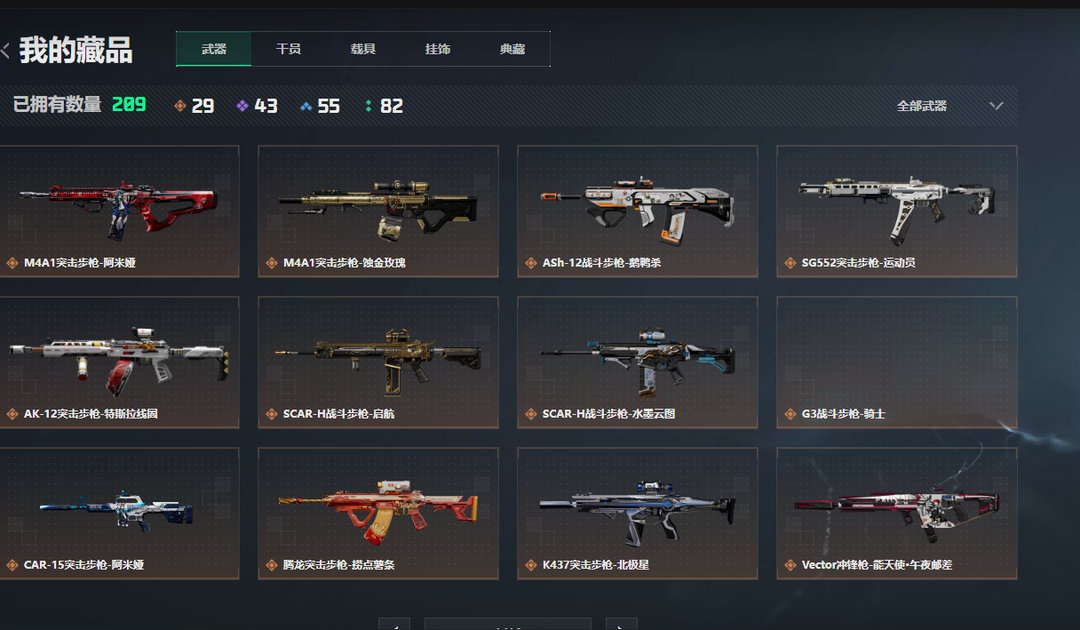Select the red 腾龙突击步枪 skin card
The image size is (1080, 630).
(378, 514)
